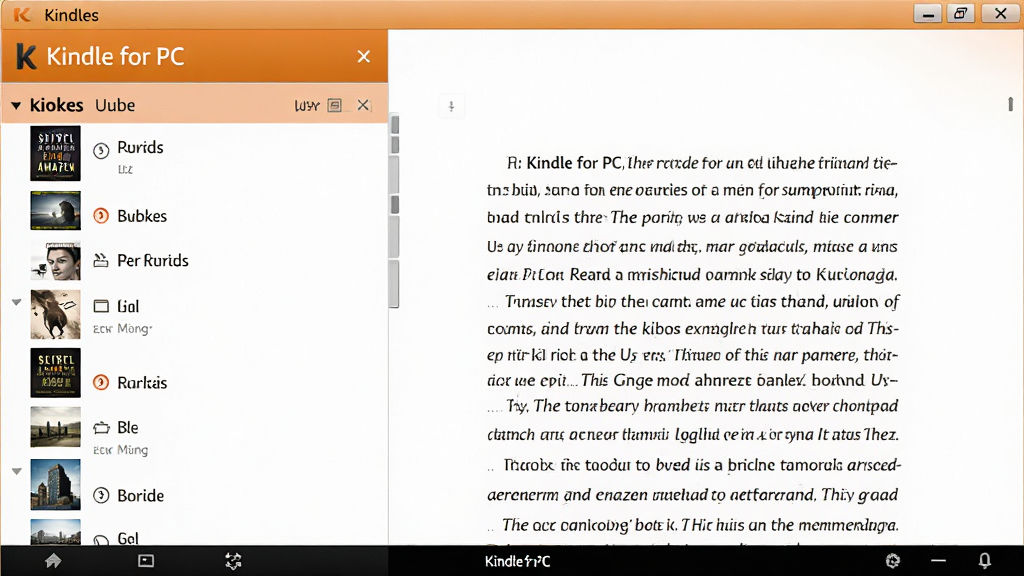The height and width of the screenshot is (576, 1024).
Task: Open the library view icon in bottom bar
Action: coord(146,561)
